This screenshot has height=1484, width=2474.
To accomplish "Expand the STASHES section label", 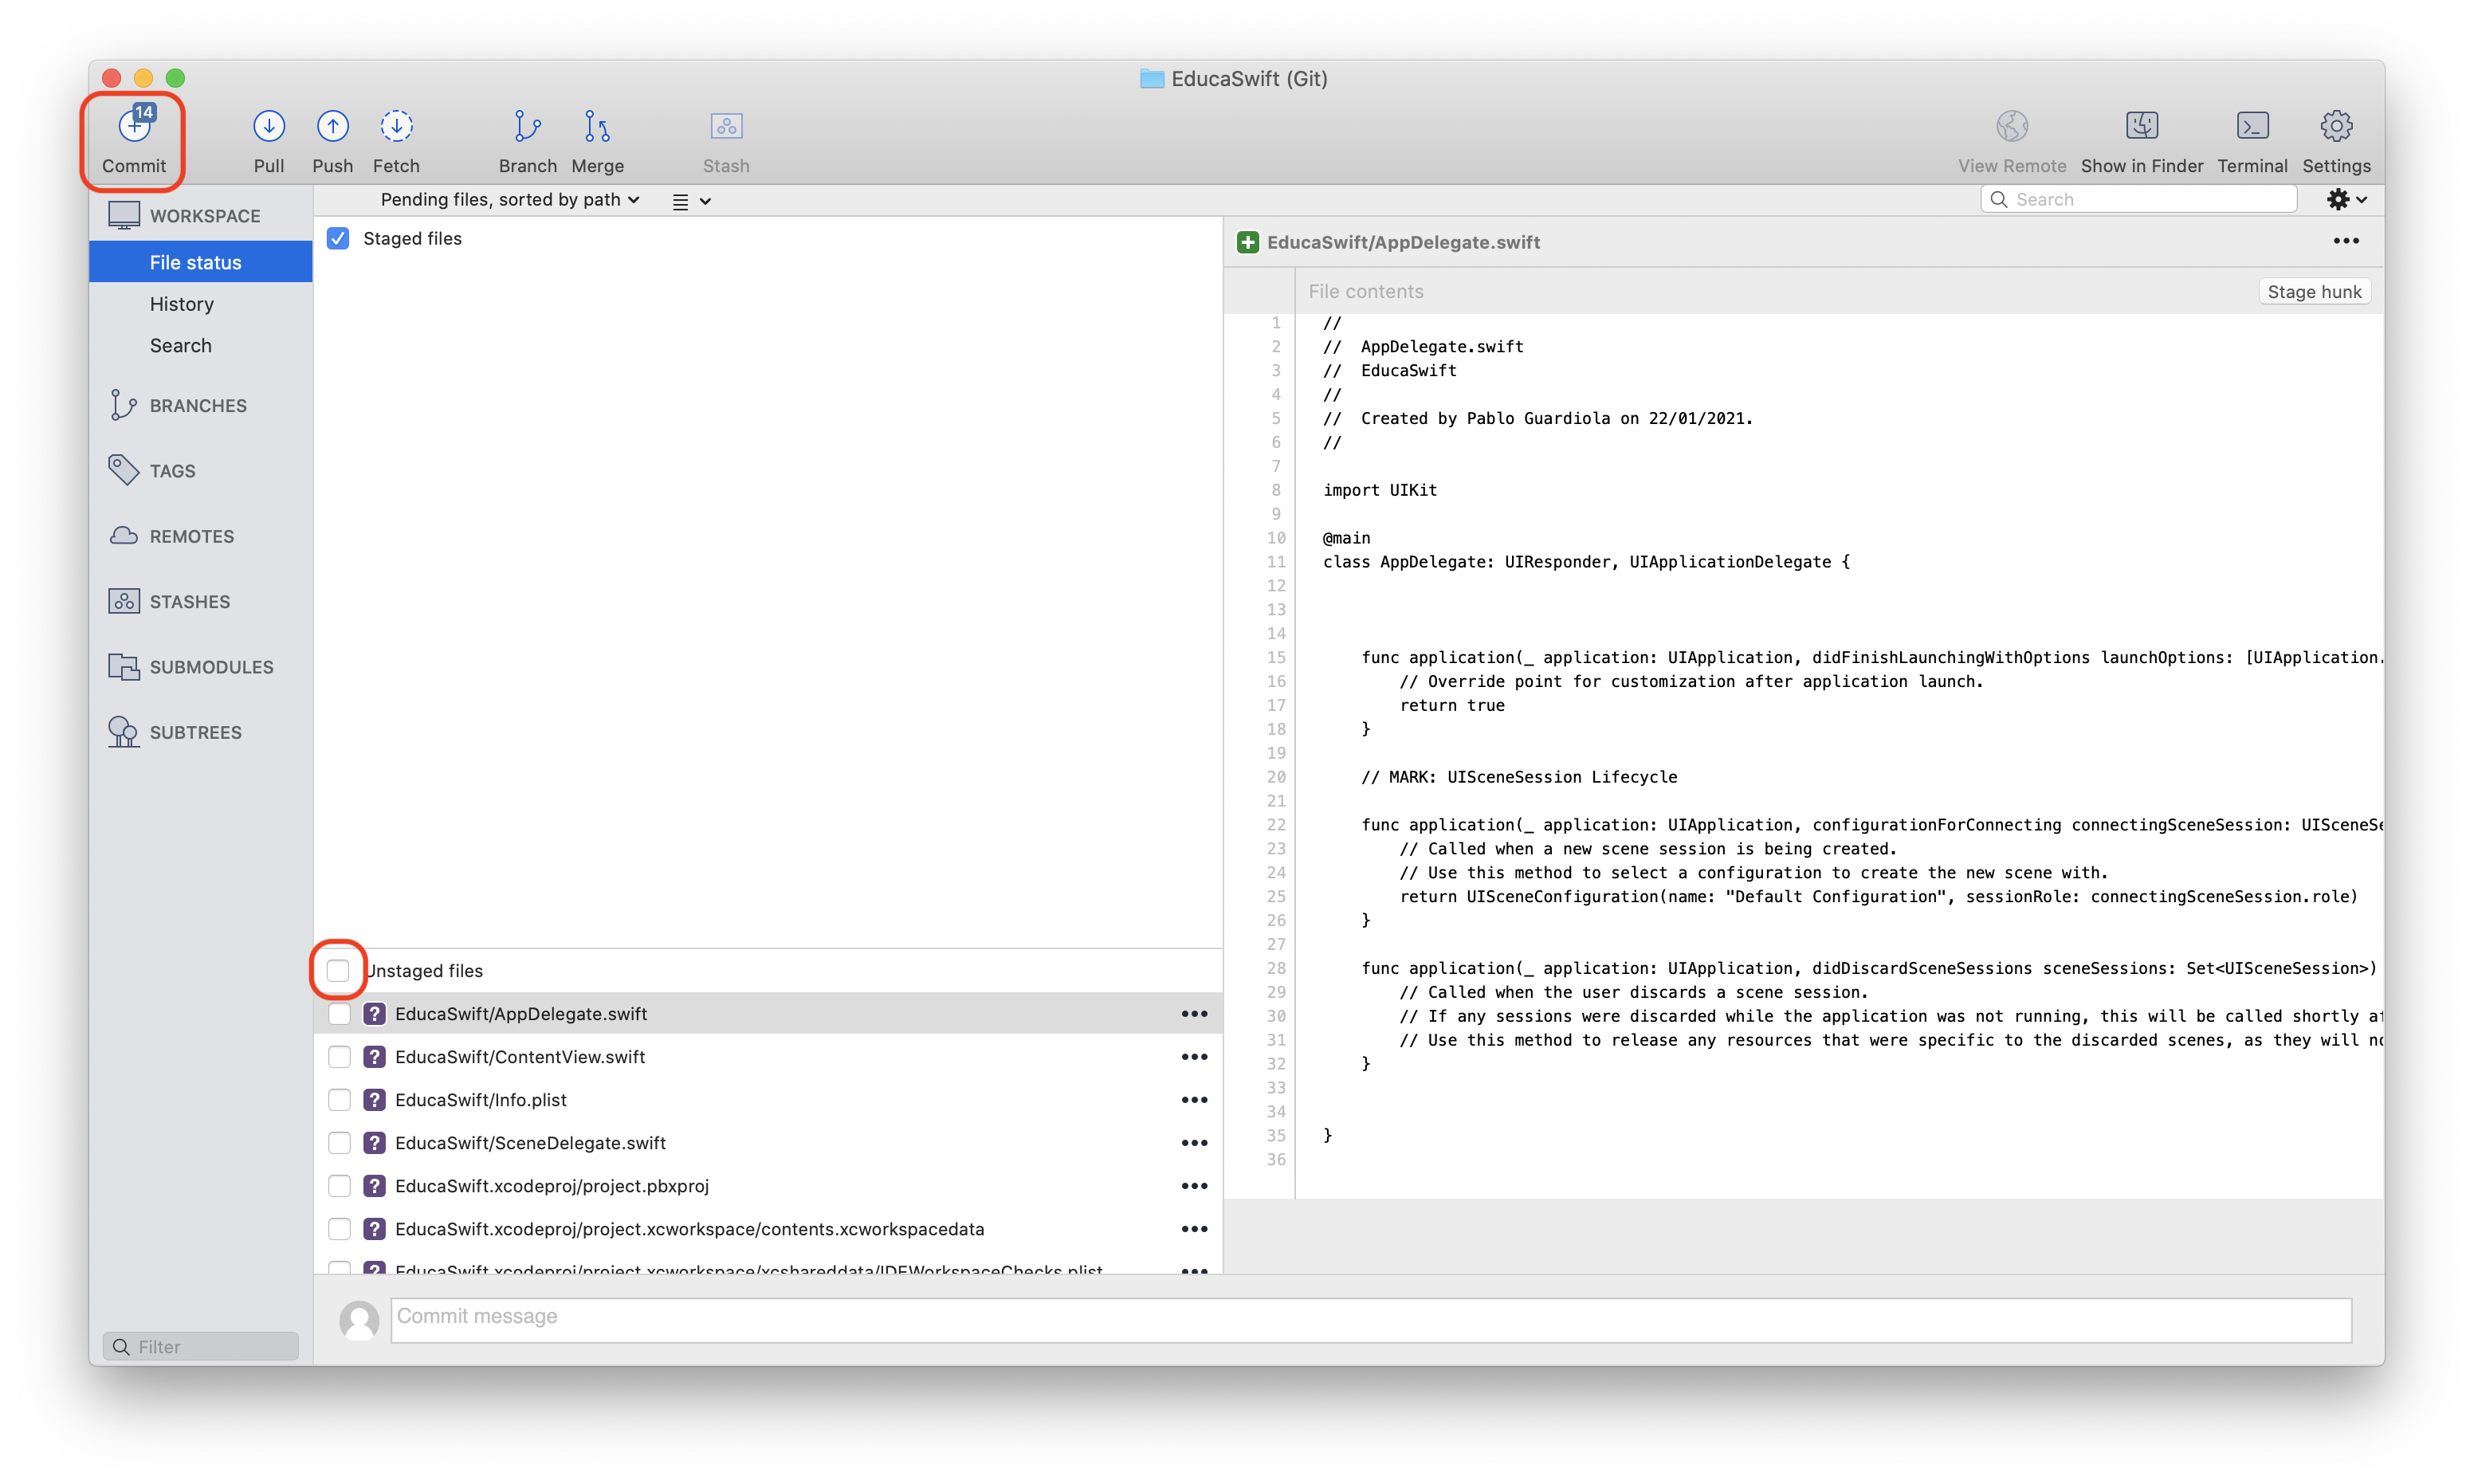I will coord(190,601).
